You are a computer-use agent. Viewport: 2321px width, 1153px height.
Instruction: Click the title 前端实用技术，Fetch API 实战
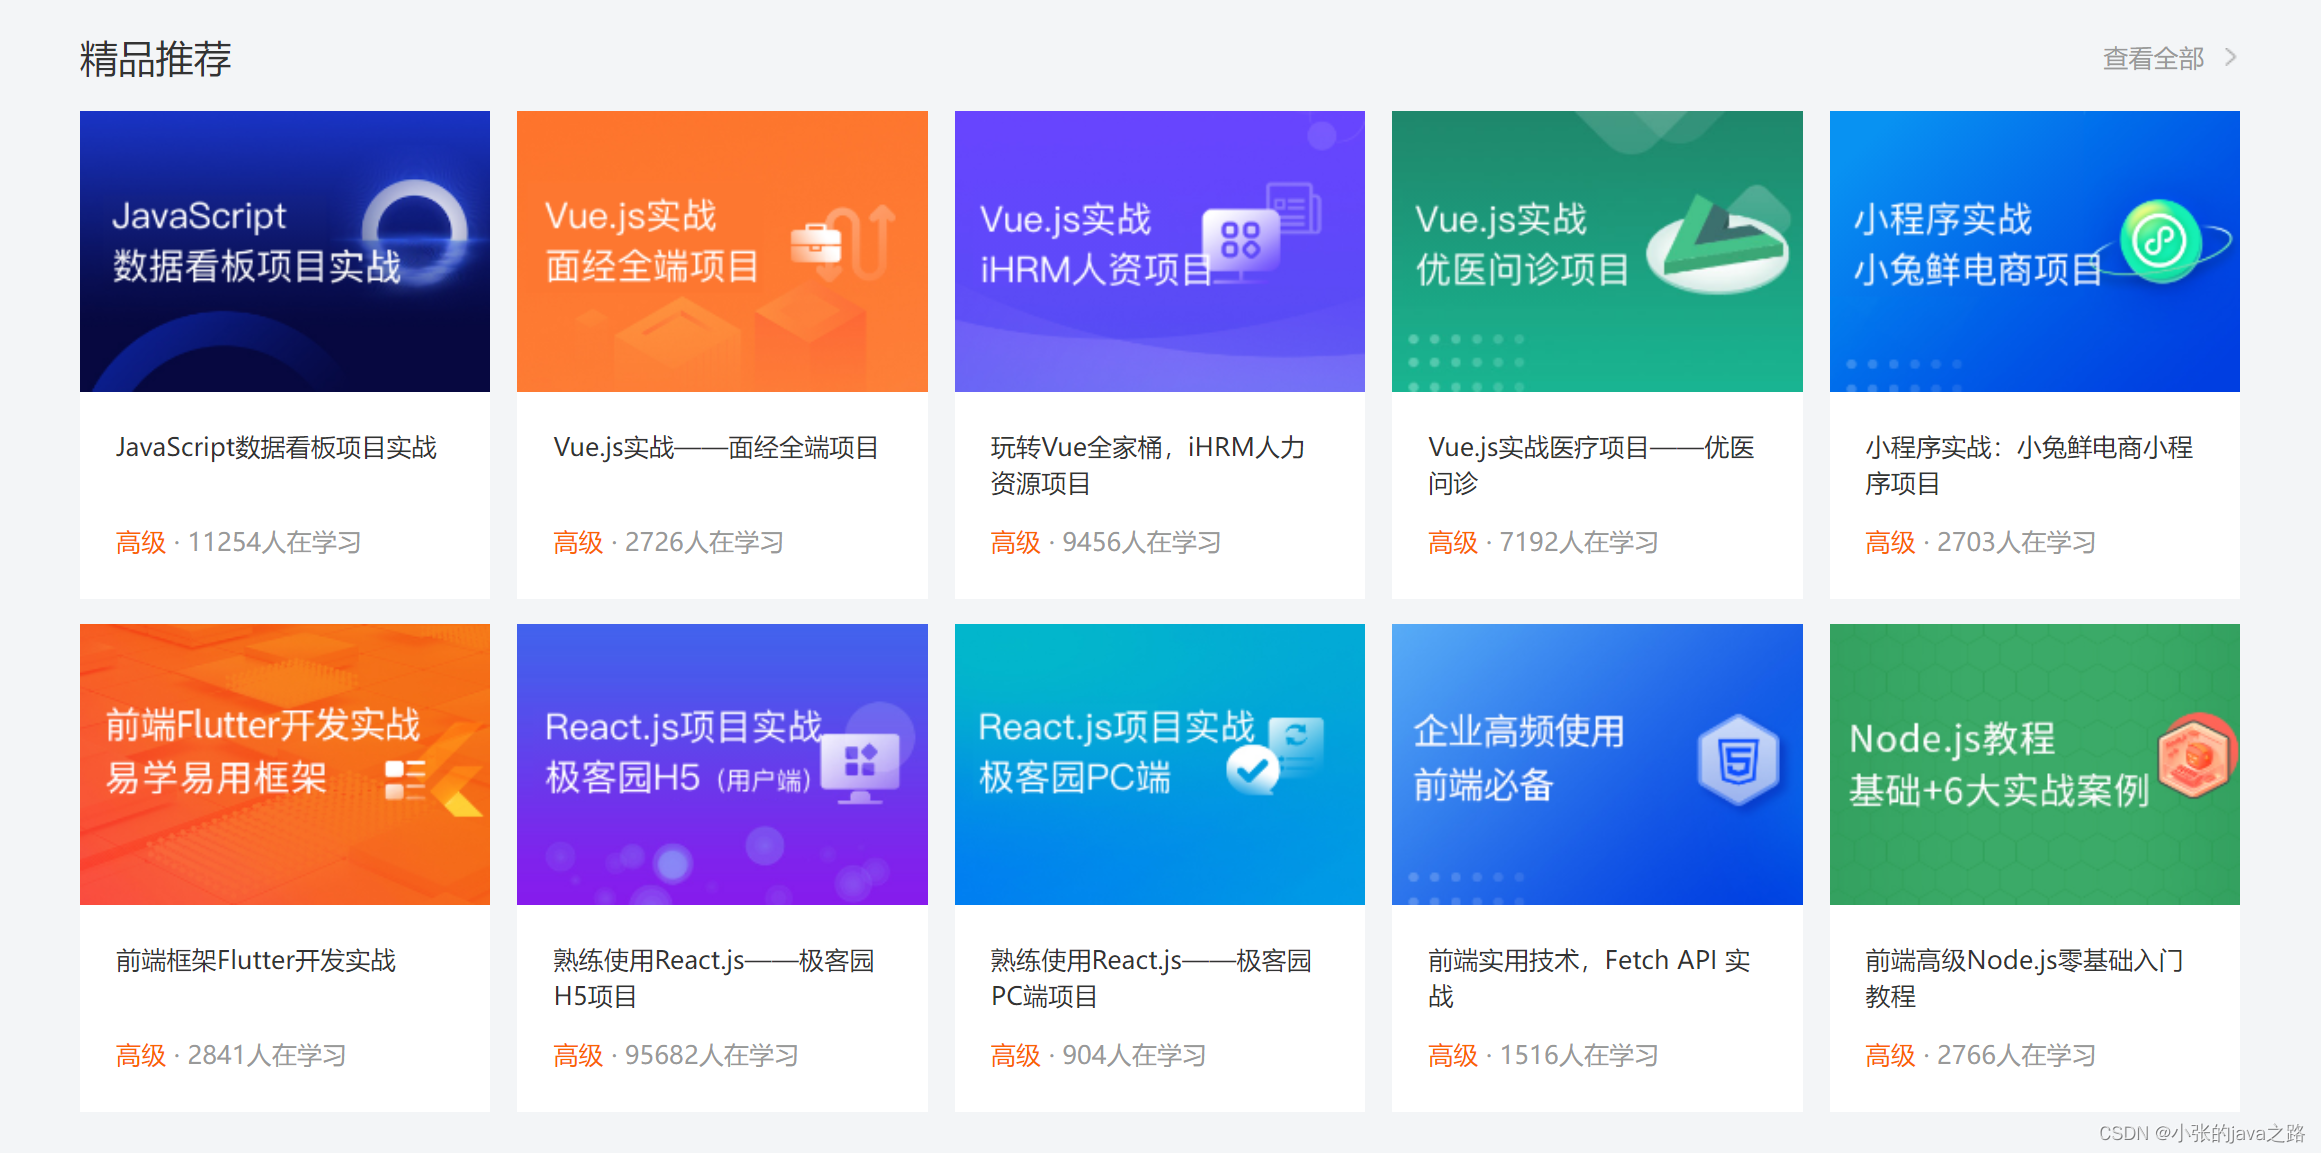[x=1589, y=978]
